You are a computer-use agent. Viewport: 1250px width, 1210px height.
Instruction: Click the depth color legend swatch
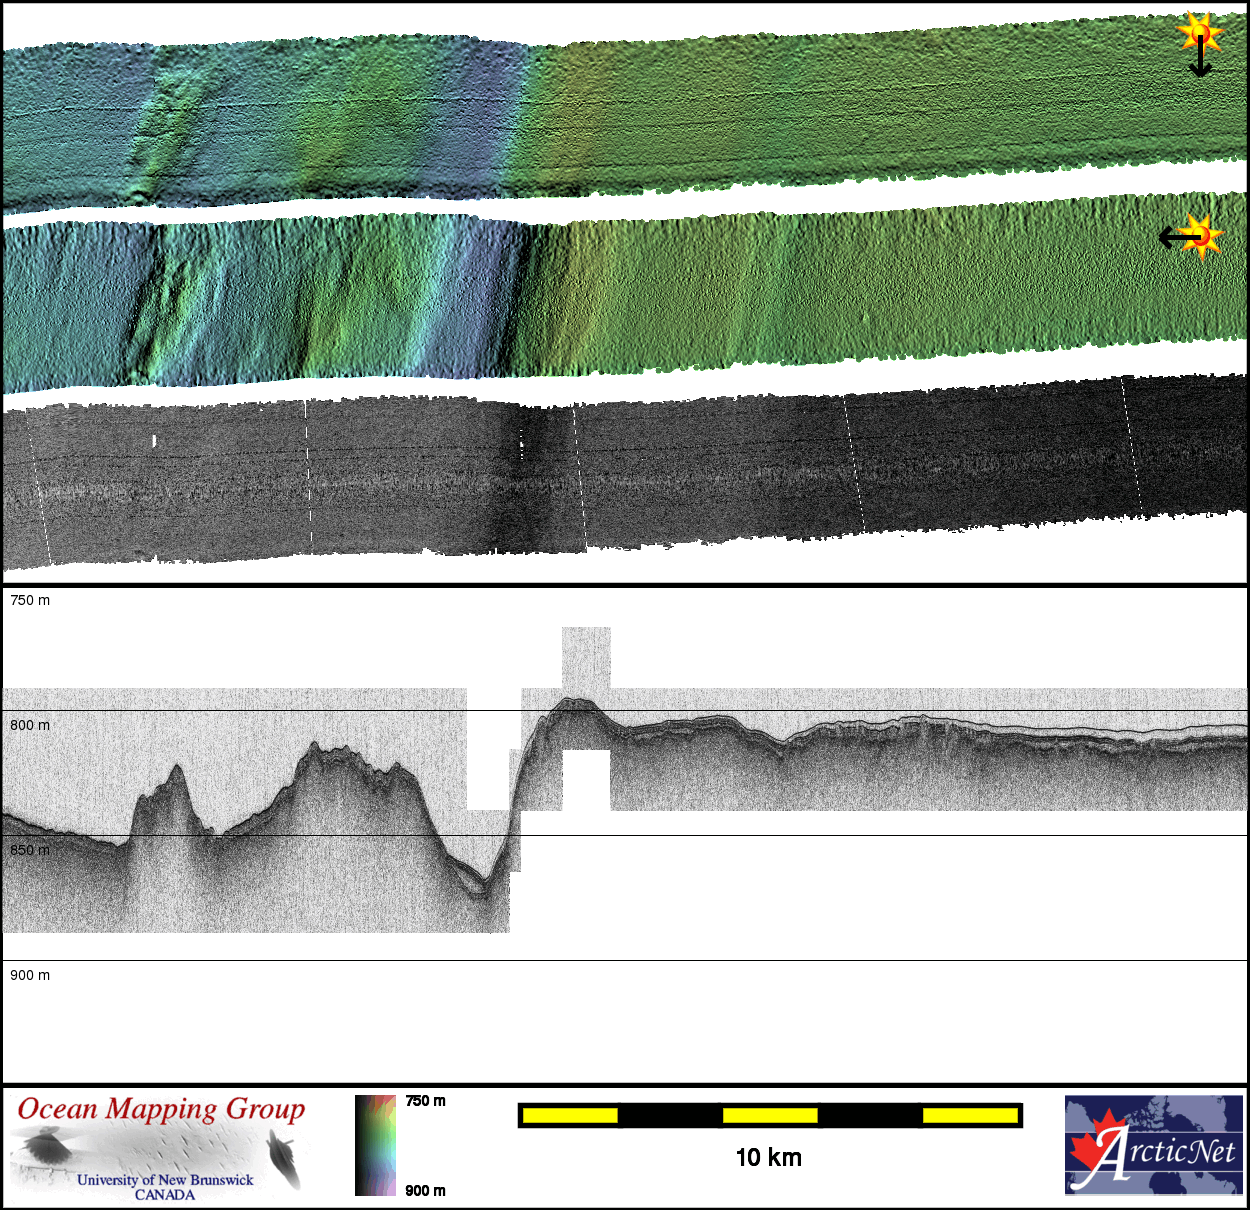375,1145
